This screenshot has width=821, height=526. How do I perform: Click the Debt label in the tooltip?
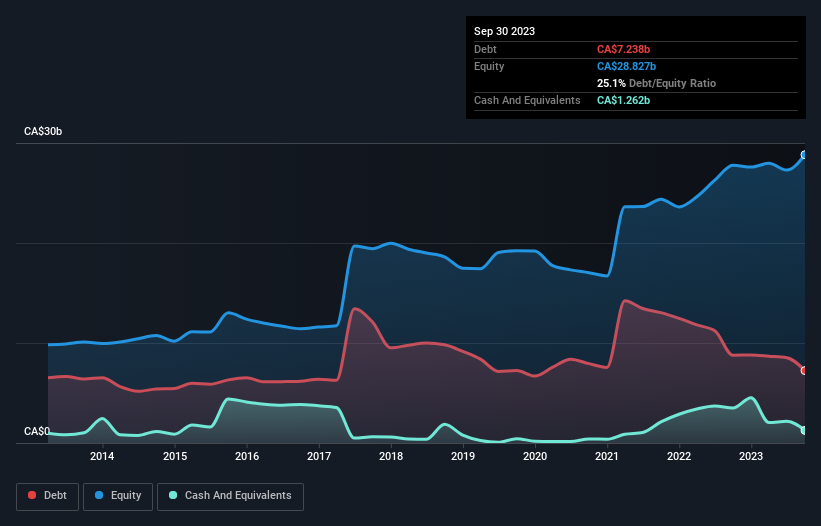click(x=485, y=49)
